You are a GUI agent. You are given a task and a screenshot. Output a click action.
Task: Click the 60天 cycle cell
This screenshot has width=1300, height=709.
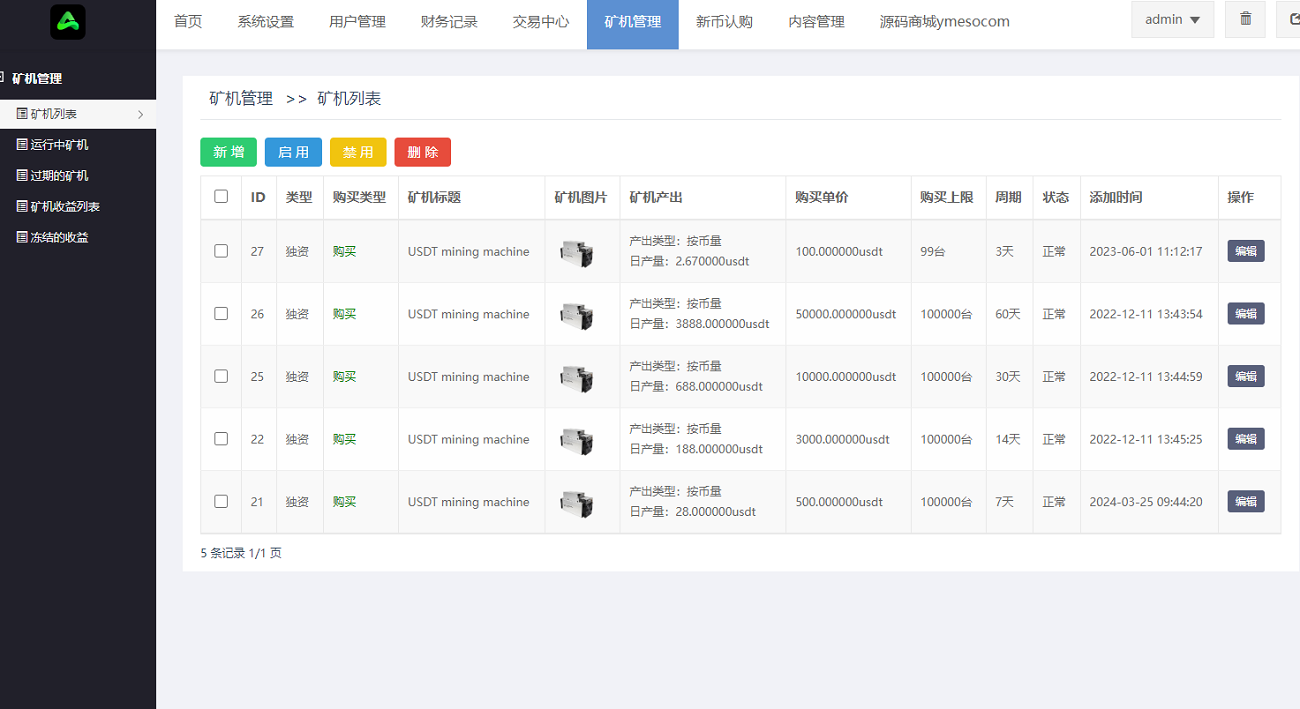(x=1008, y=314)
